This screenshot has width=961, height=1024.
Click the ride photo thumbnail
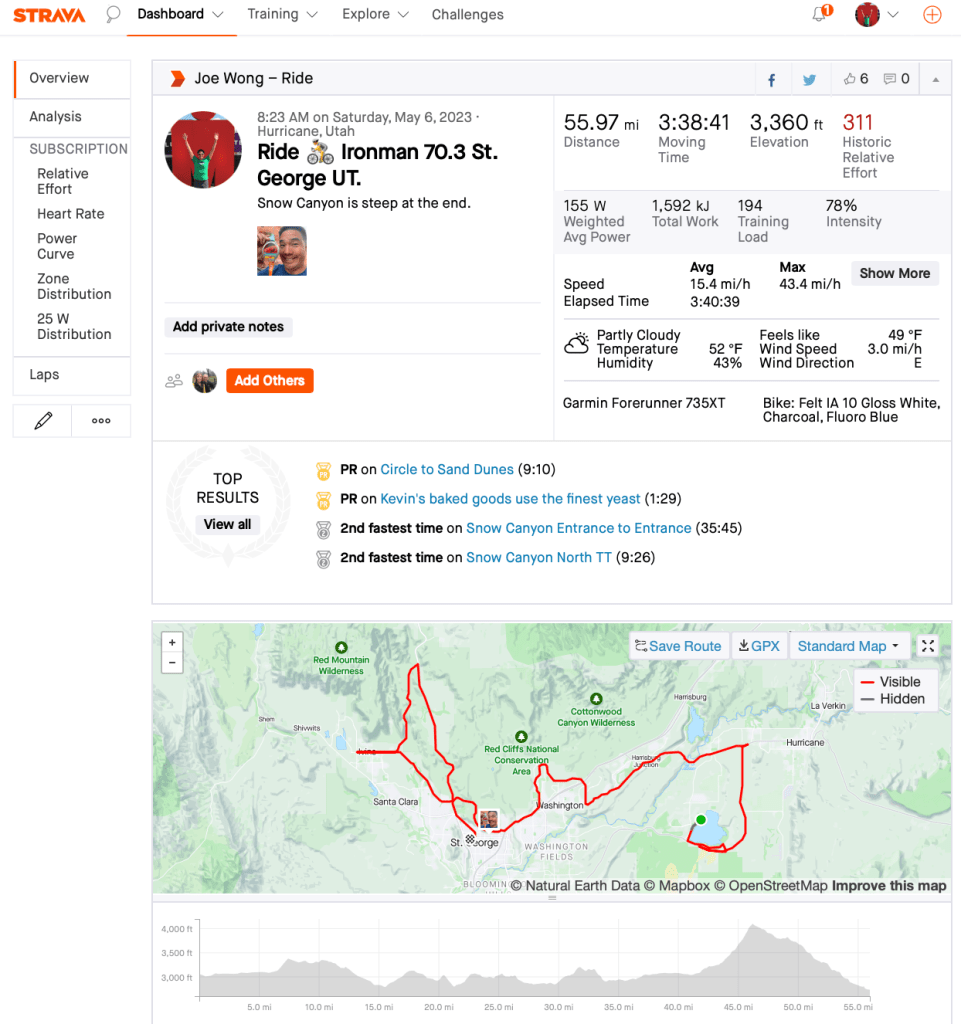[x=282, y=251]
